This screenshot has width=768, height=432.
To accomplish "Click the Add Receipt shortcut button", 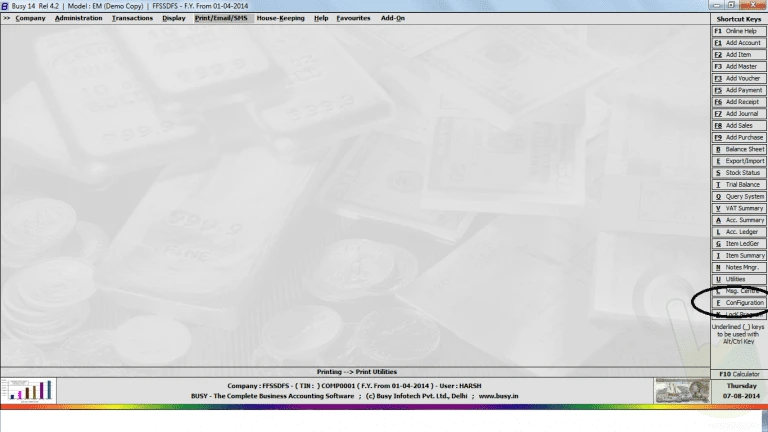I will tap(739, 102).
